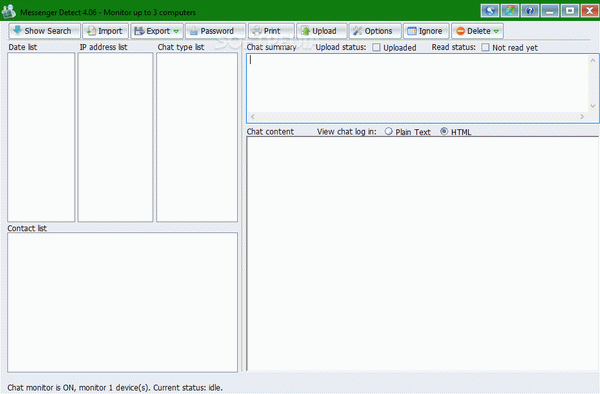Click the green Upload arrow icon
Screen dimensions: 600x394
305,31
